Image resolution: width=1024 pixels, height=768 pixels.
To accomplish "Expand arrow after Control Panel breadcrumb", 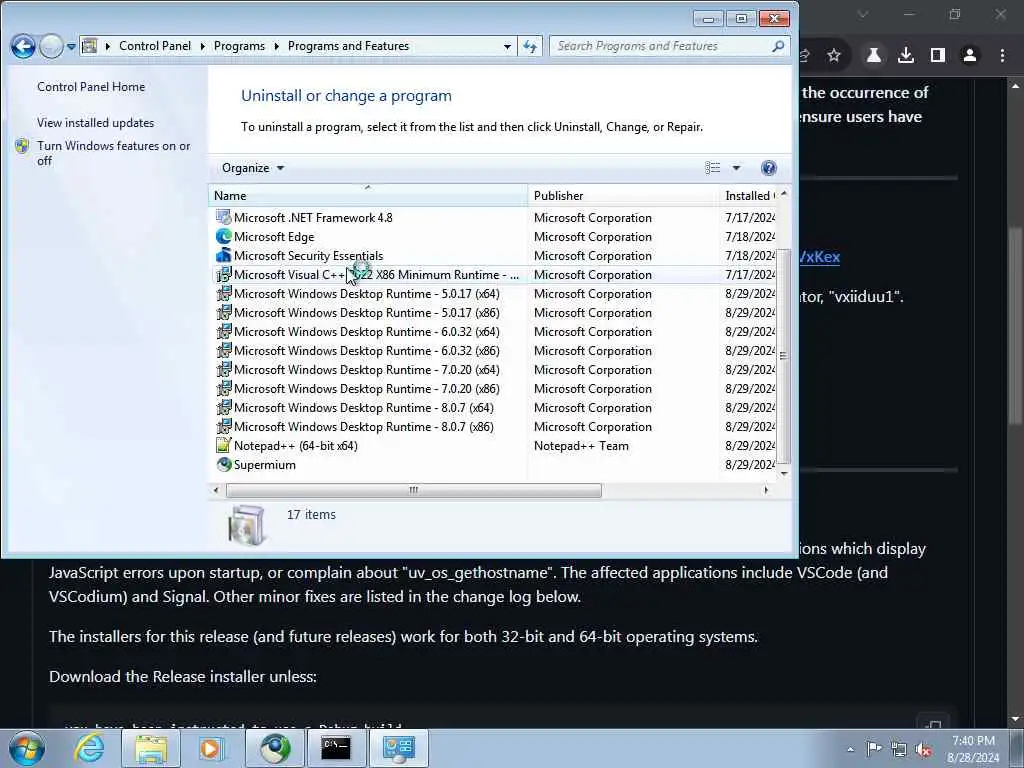I will pos(202,46).
